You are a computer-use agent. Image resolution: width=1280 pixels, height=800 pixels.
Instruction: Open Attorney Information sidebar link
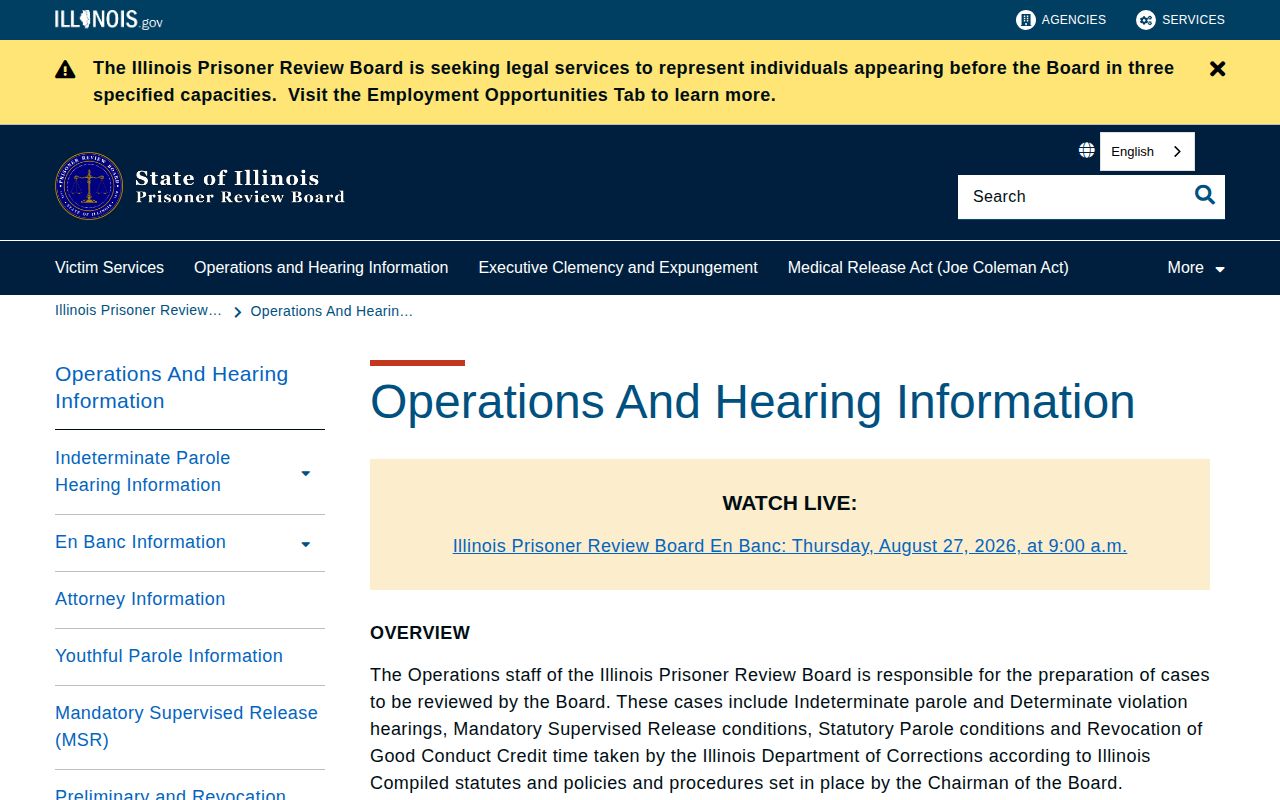point(140,599)
